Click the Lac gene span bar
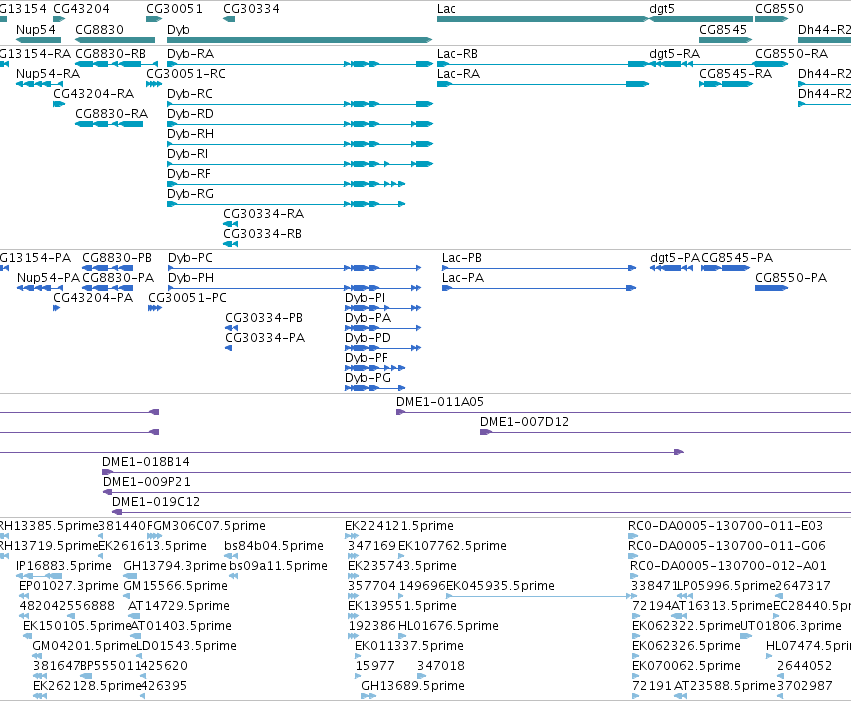The height and width of the screenshot is (701, 851). click(542, 20)
